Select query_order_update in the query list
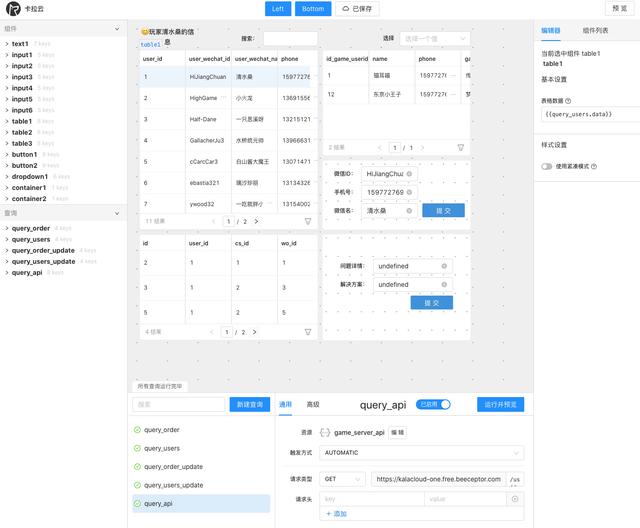 point(201,467)
